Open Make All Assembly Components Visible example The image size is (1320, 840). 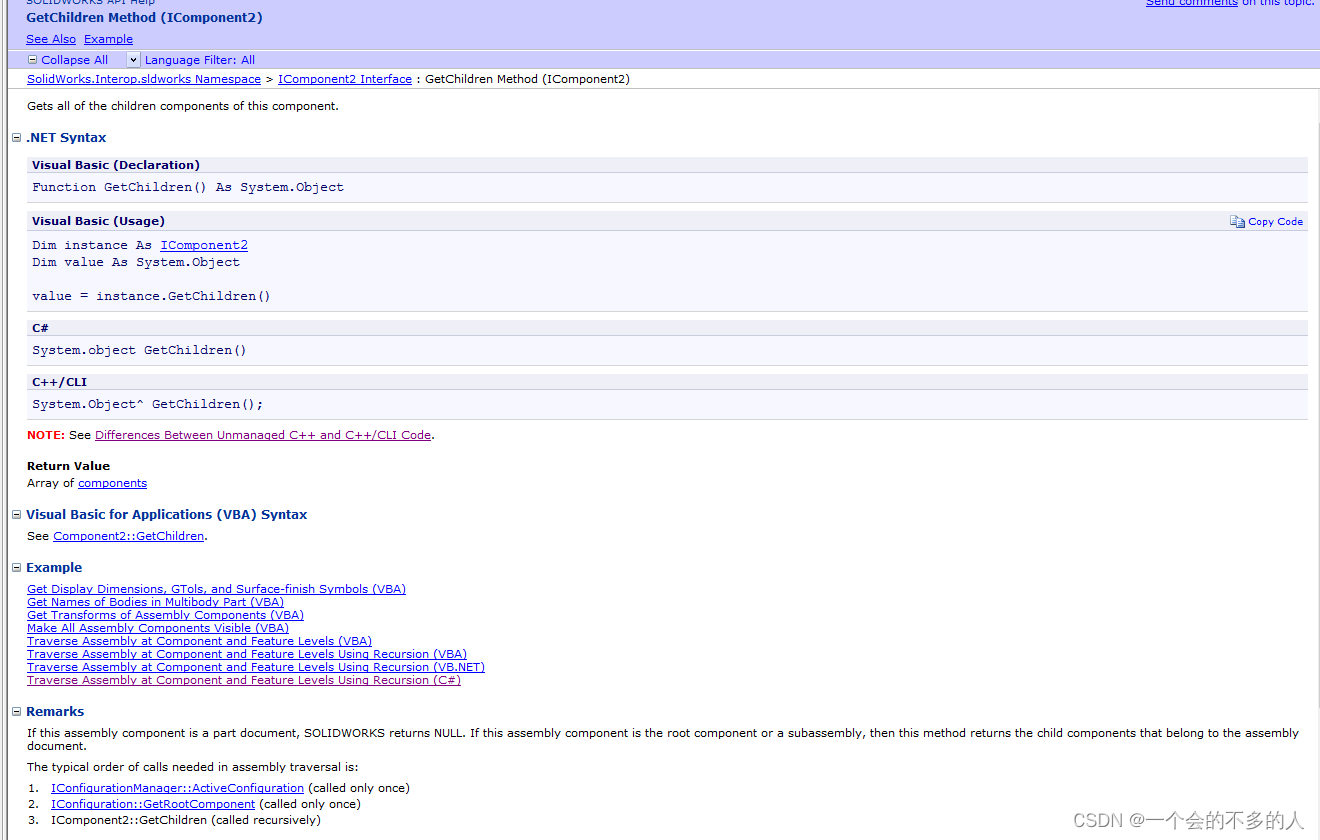point(158,628)
